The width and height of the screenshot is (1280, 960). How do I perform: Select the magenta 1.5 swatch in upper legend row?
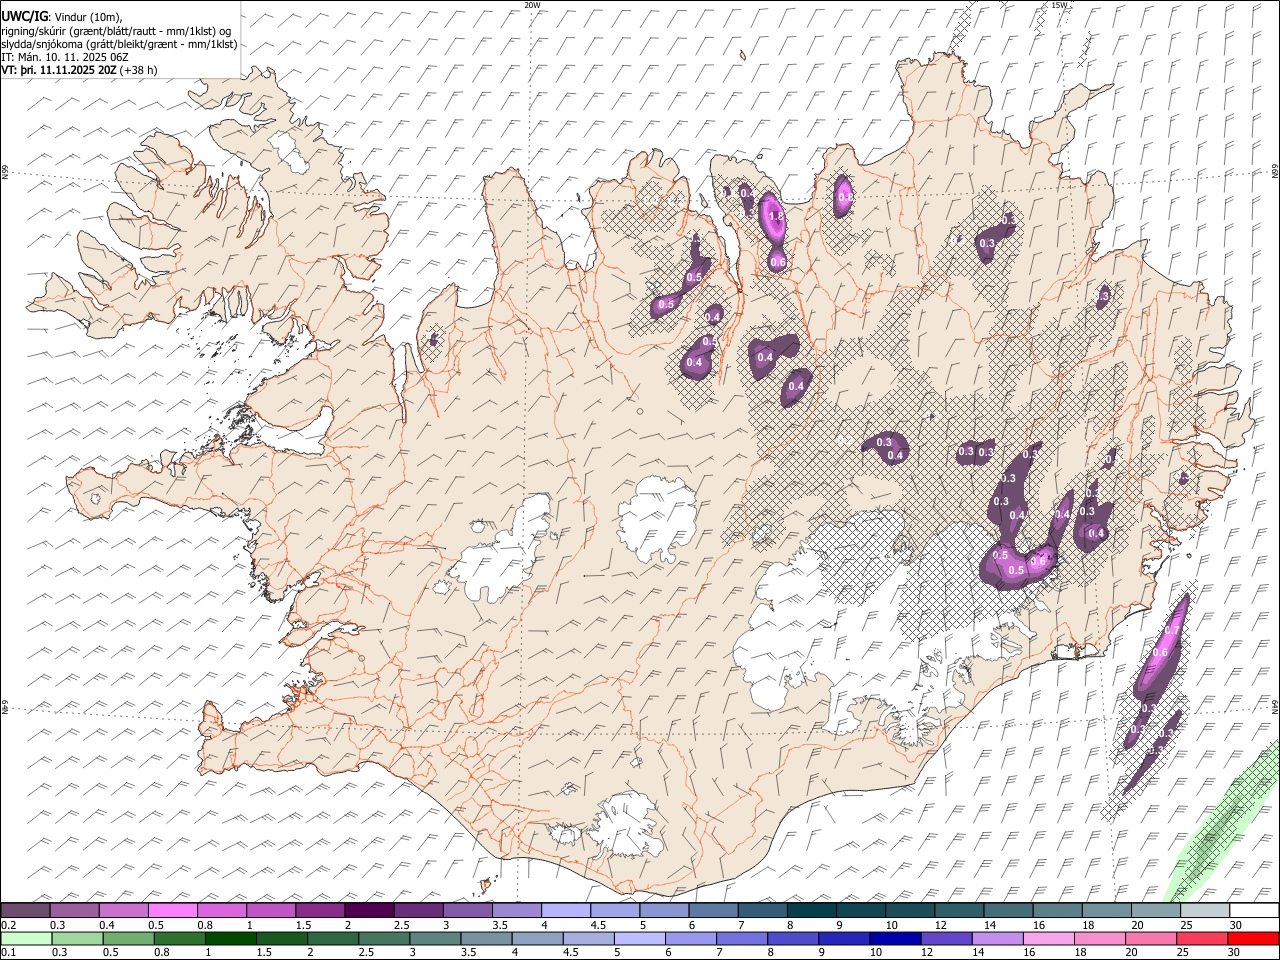point(320,911)
